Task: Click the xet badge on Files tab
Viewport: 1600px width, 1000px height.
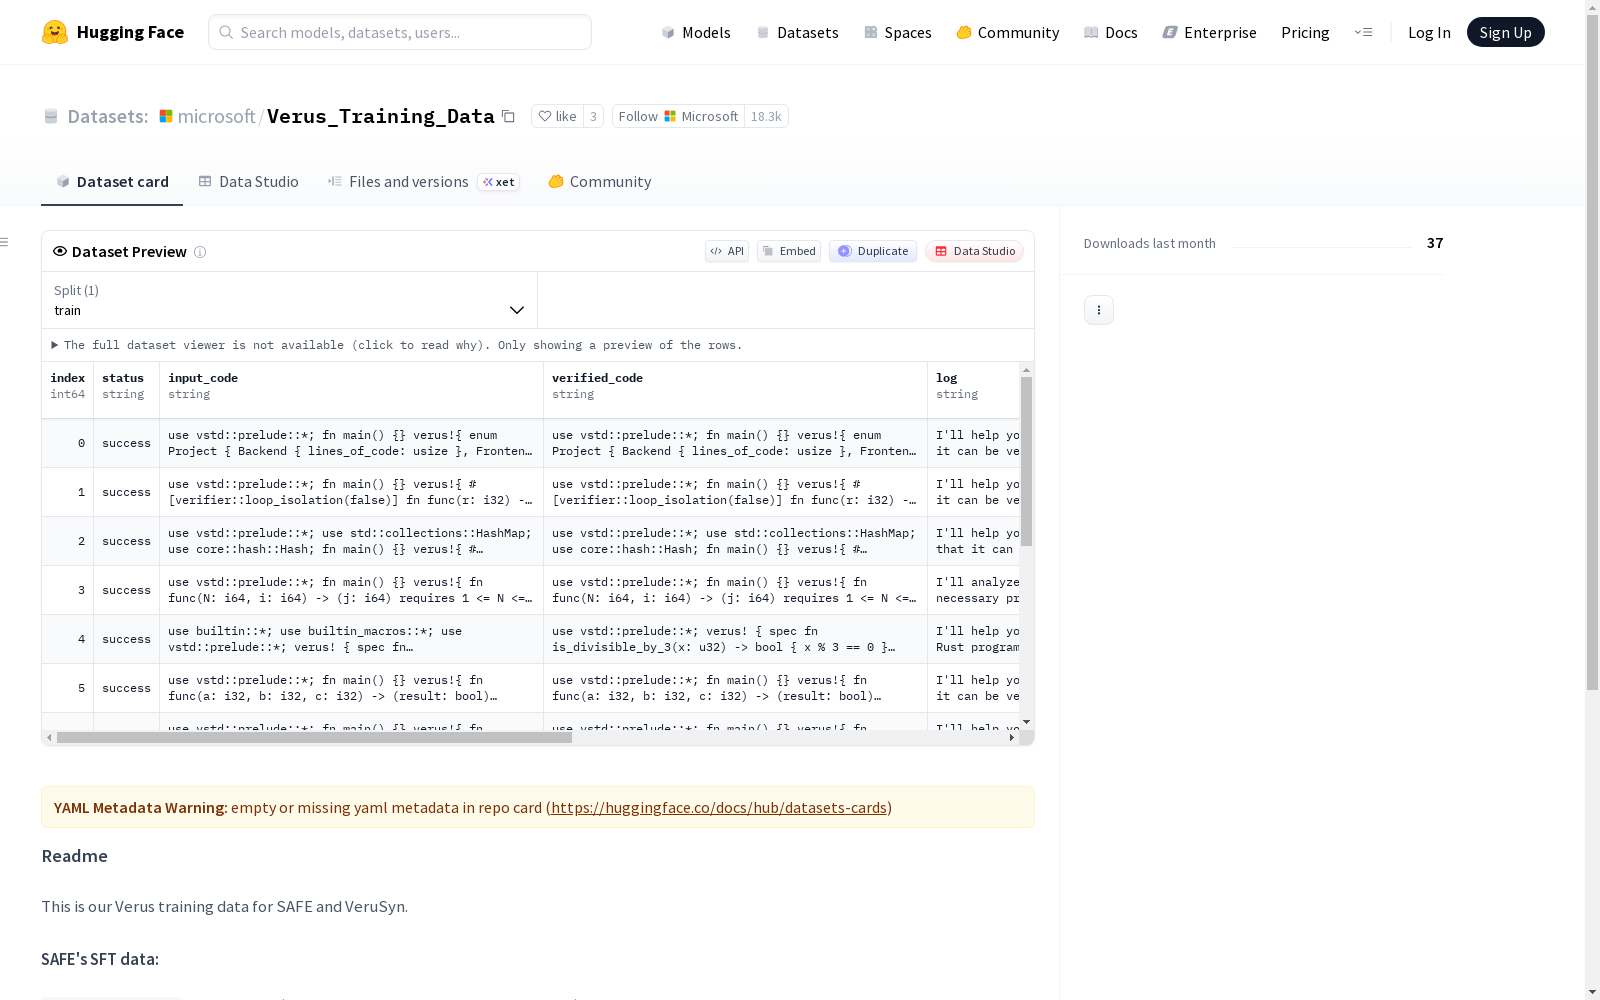Action: coord(499,182)
